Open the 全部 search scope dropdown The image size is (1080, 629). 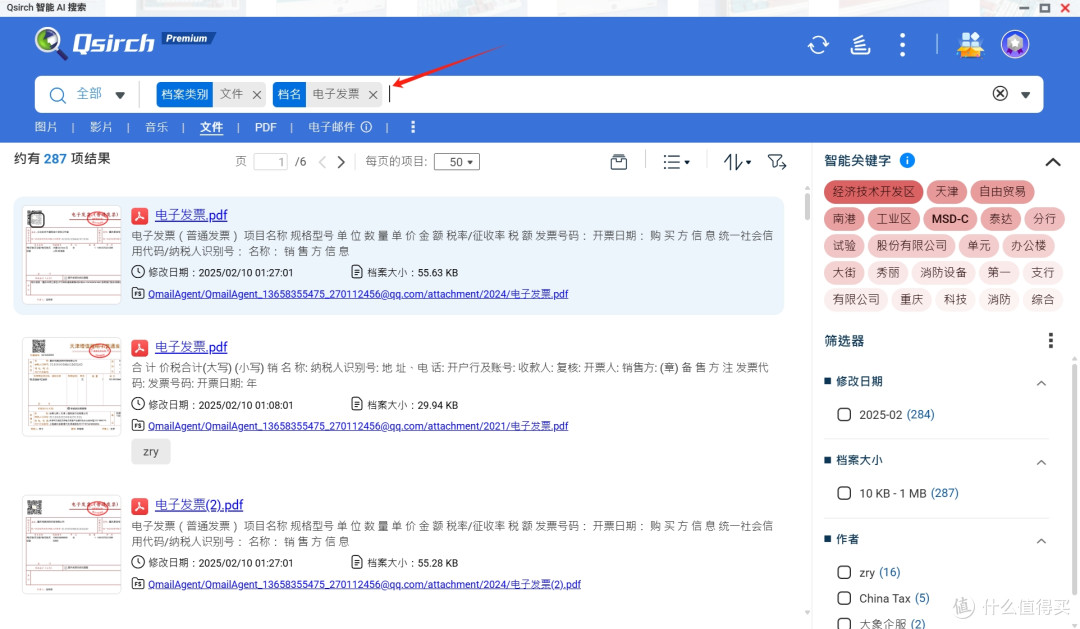pos(101,94)
